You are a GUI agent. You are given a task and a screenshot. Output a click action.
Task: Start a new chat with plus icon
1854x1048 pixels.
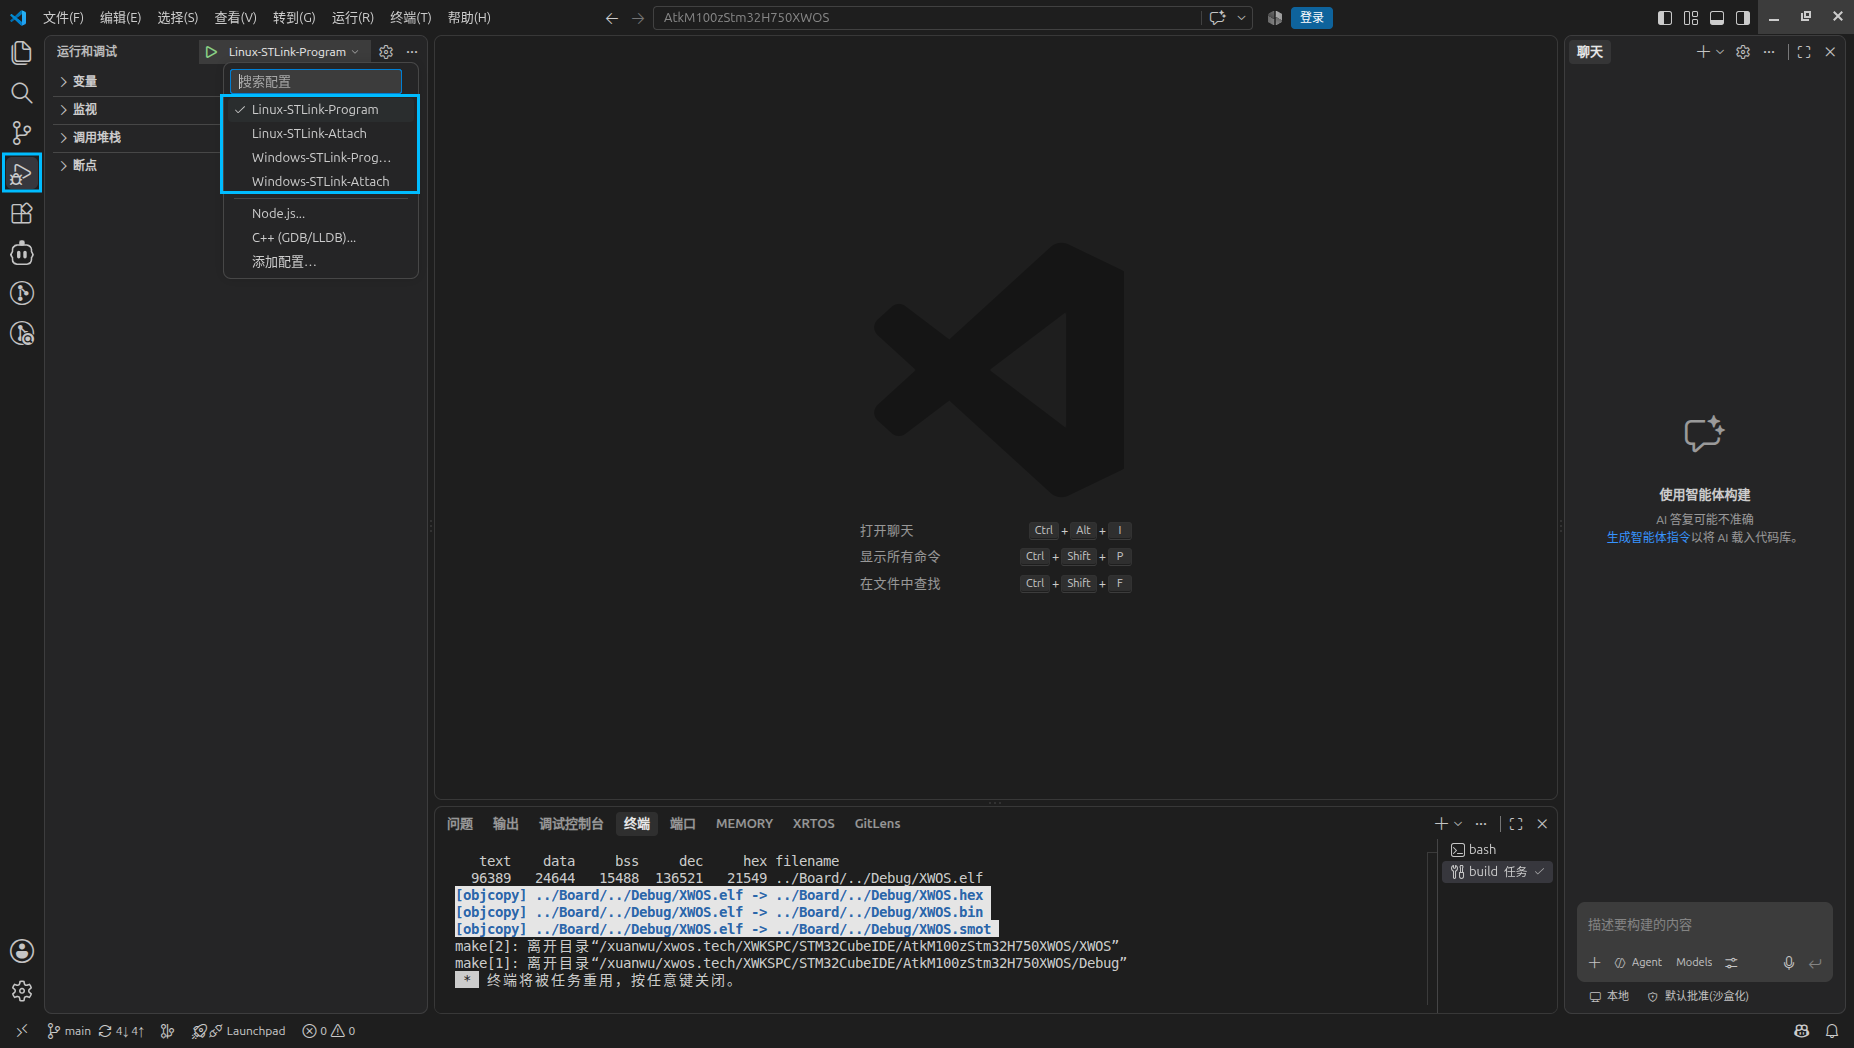[1702, 52]
